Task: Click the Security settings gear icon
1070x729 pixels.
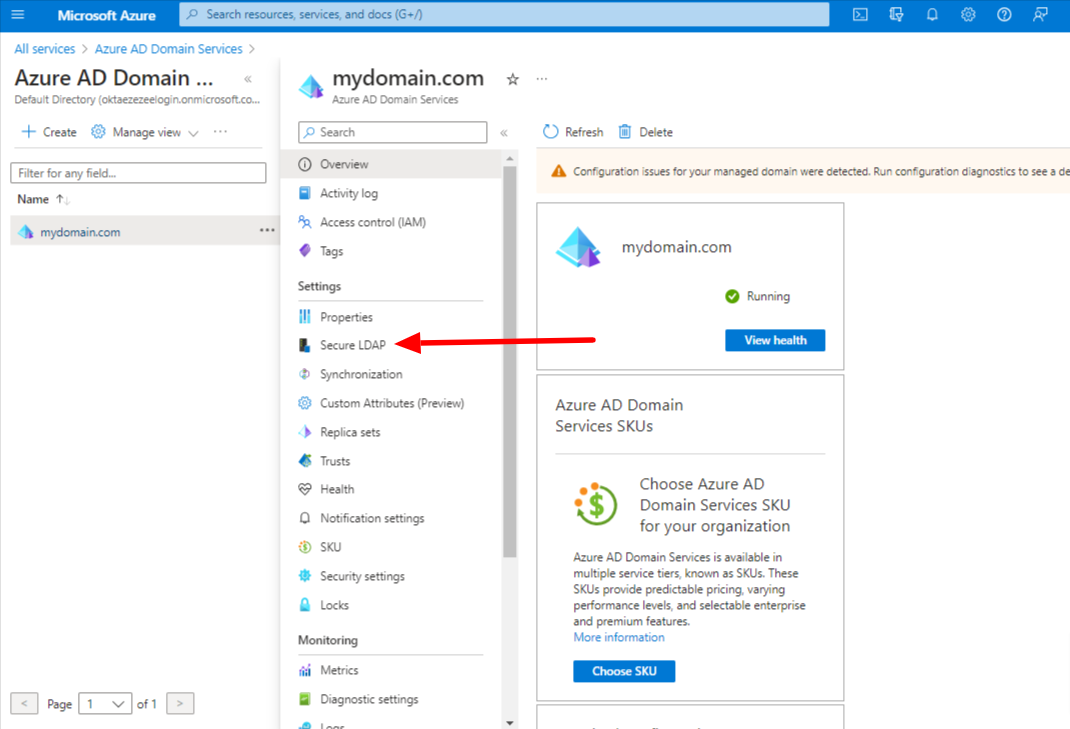Action: click(x=305, y=576)
